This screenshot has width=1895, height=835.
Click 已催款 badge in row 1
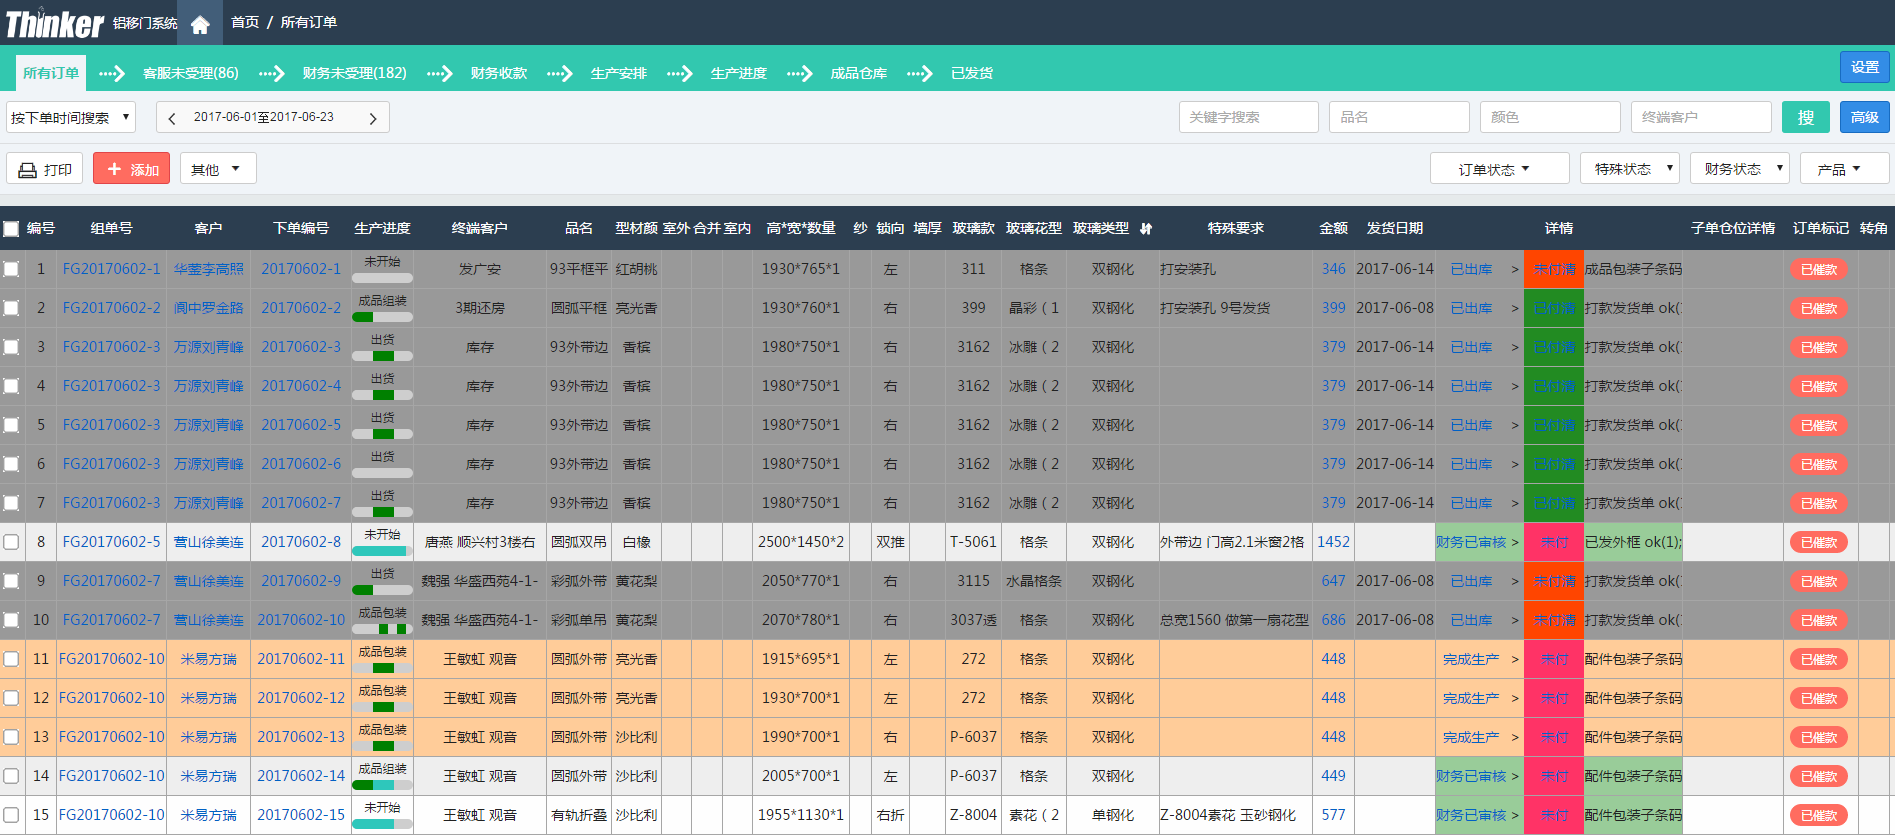(1818, 269)
